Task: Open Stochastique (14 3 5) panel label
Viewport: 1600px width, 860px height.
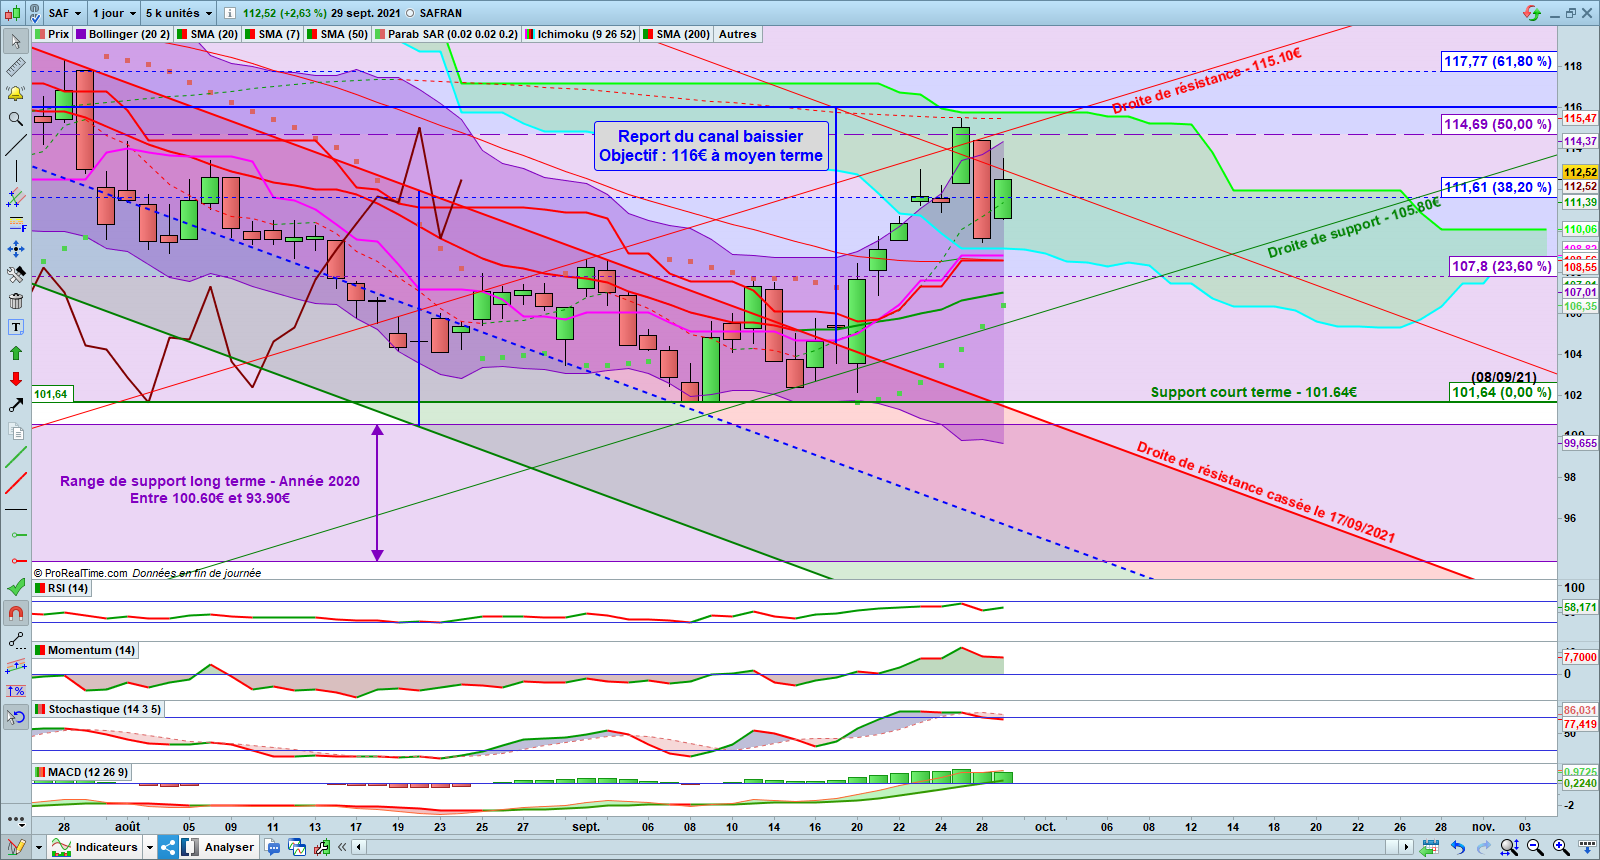Action: 98,709
